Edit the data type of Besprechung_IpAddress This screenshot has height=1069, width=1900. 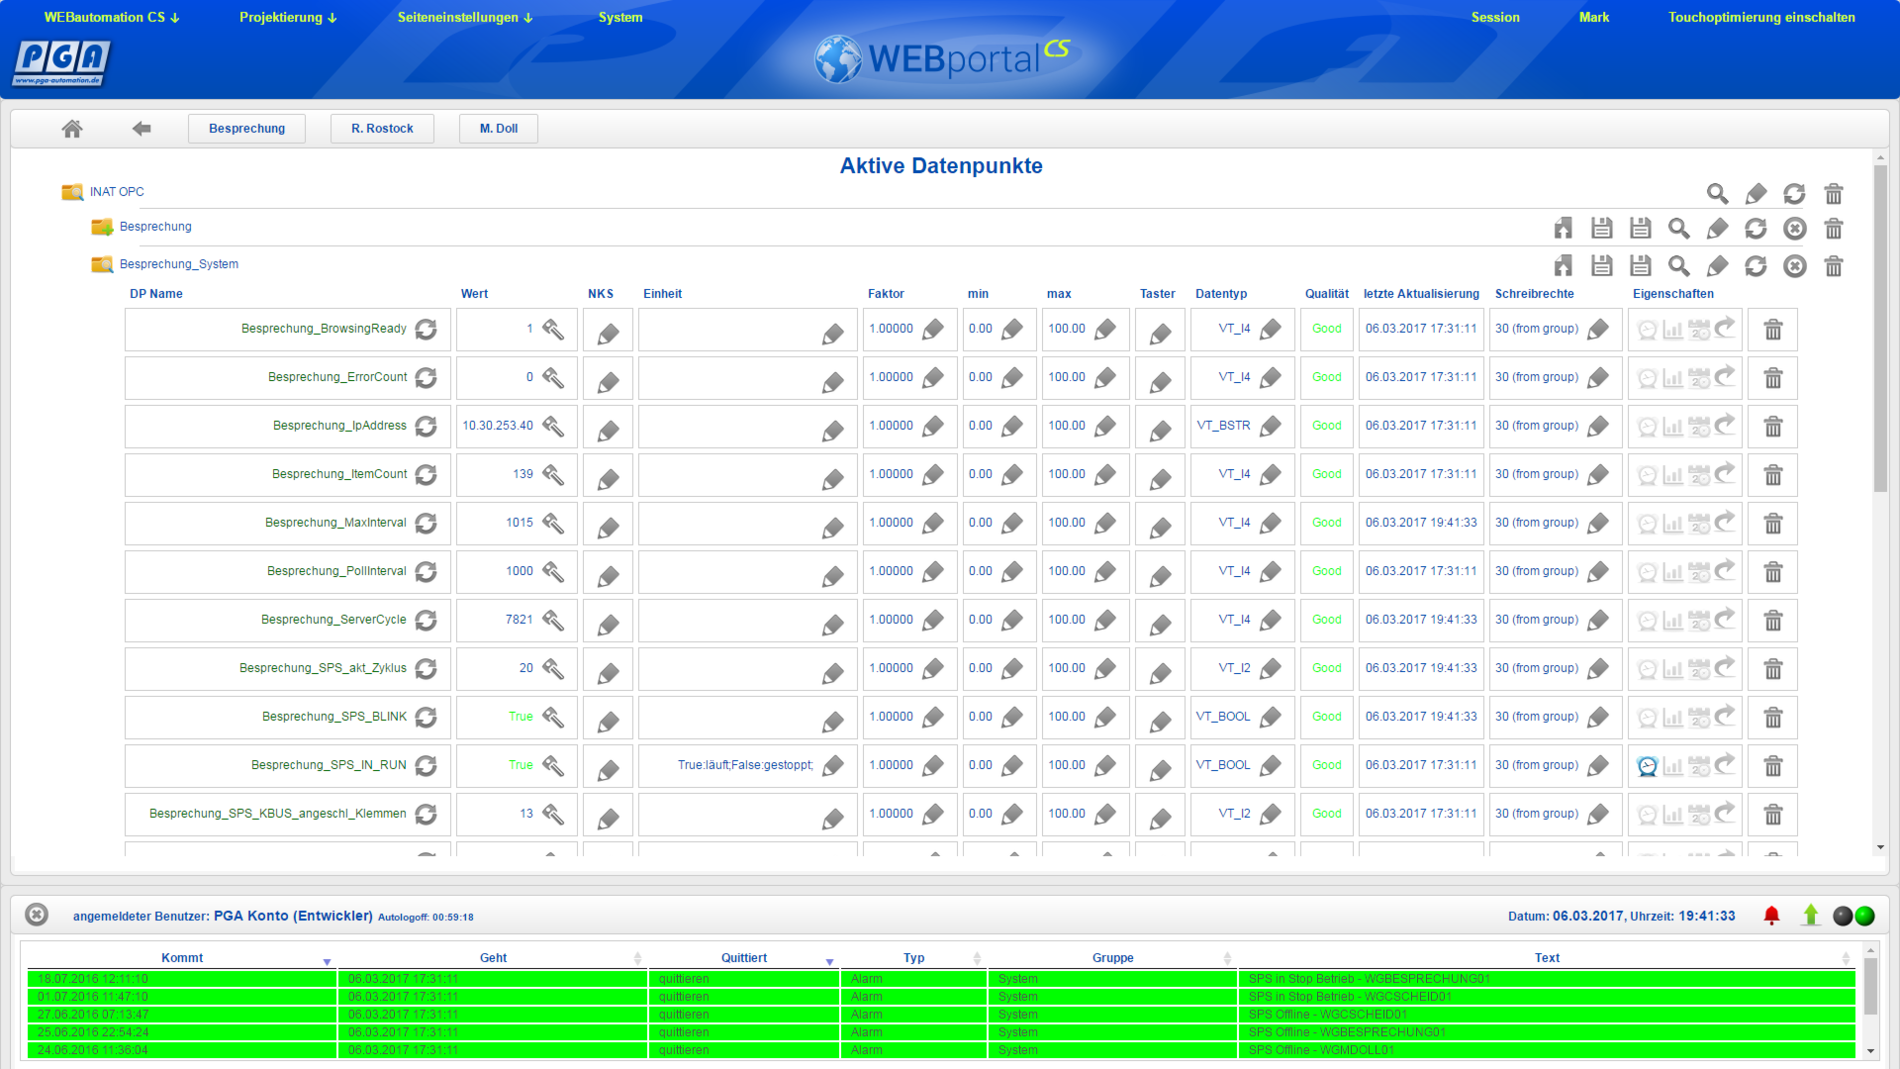pyautogui.click(x=1270, y=426)
